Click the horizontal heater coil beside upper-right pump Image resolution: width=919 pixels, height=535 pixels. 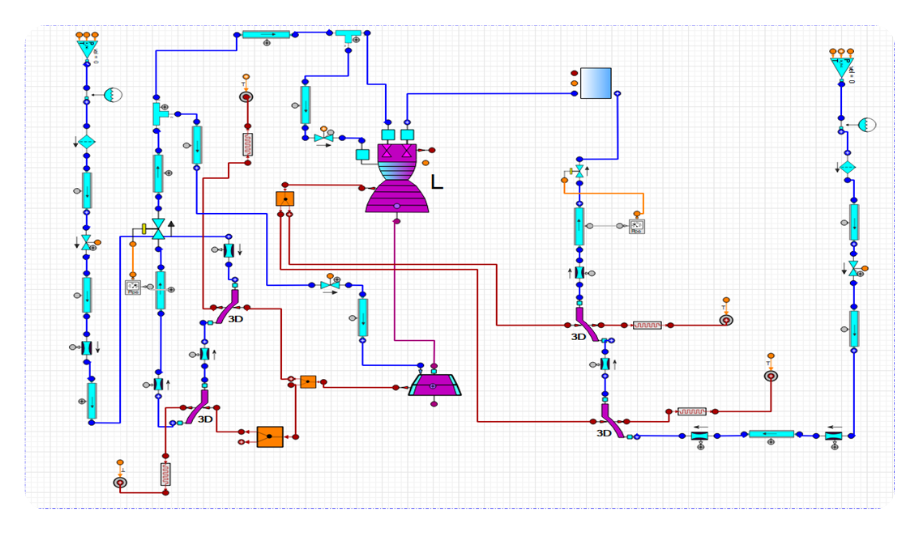click(x=648, y=325)
